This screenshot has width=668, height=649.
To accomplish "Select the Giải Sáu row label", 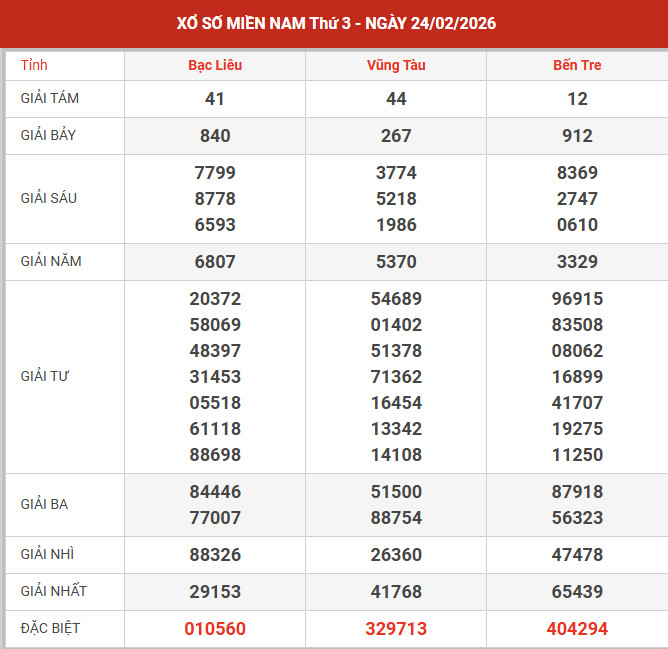I will coord(49,198).
